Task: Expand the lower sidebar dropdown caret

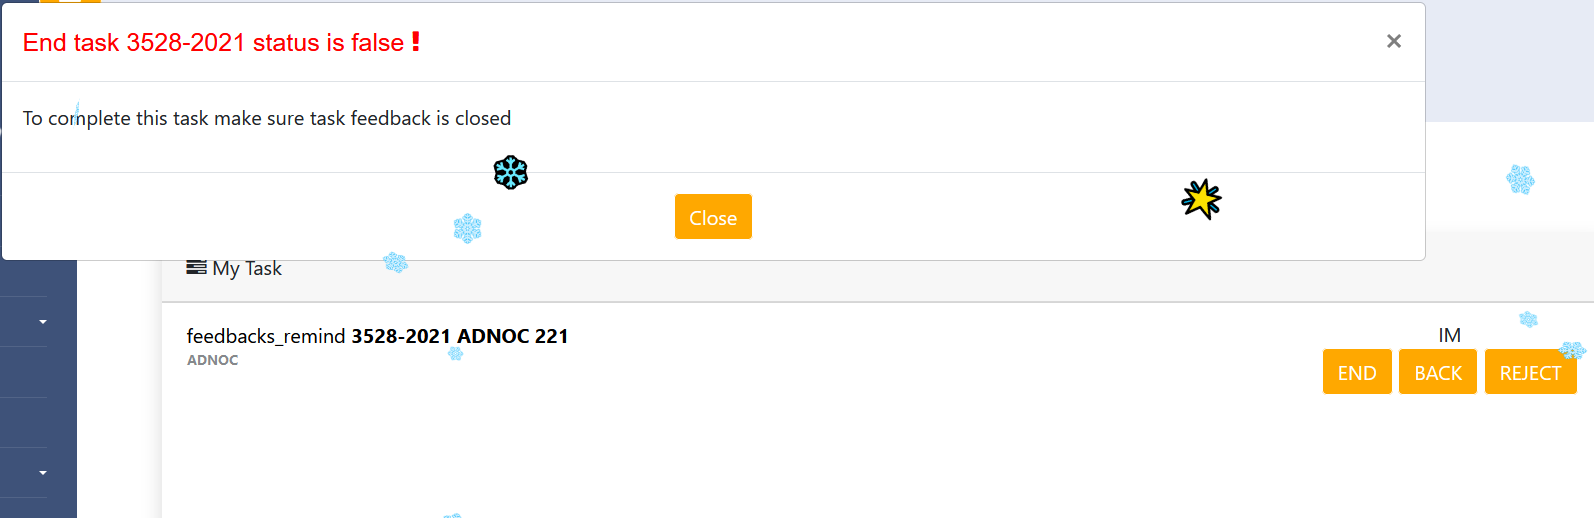Action: [43, 473]
